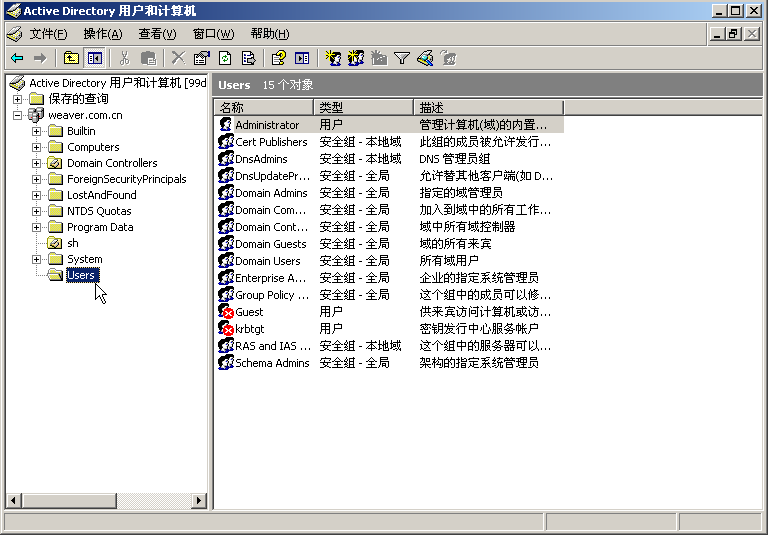Select the Group Policy ... row
This screenshot has height=535, width=768.
point(389,294)
